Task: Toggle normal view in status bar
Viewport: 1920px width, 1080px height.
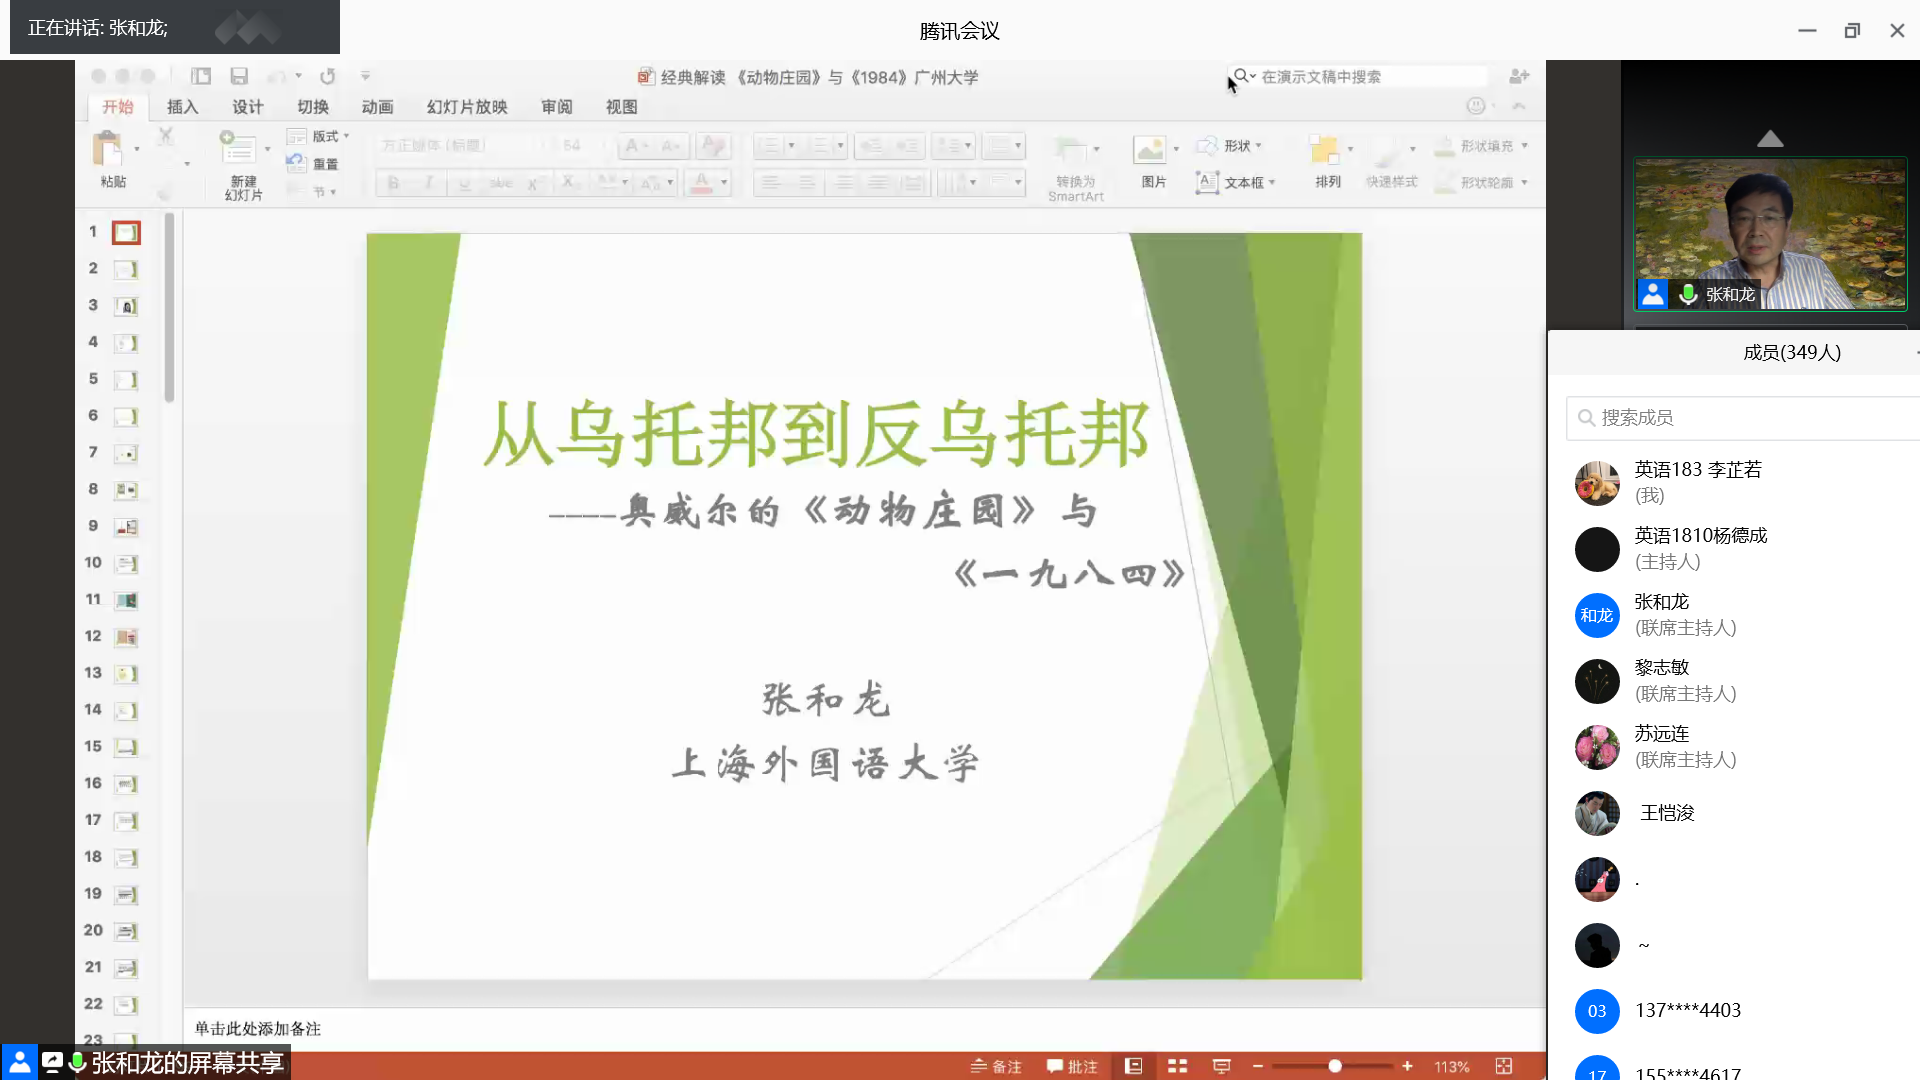Action: click(x=1133, y=1066)
